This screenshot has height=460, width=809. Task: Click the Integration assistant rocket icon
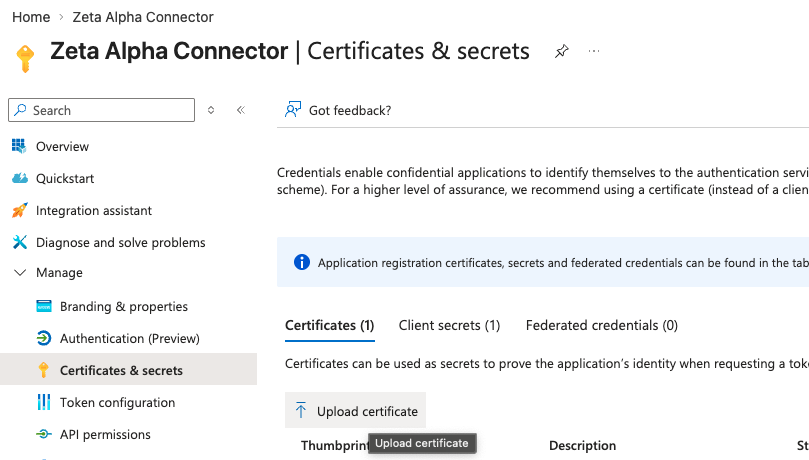tap(20, 210)
